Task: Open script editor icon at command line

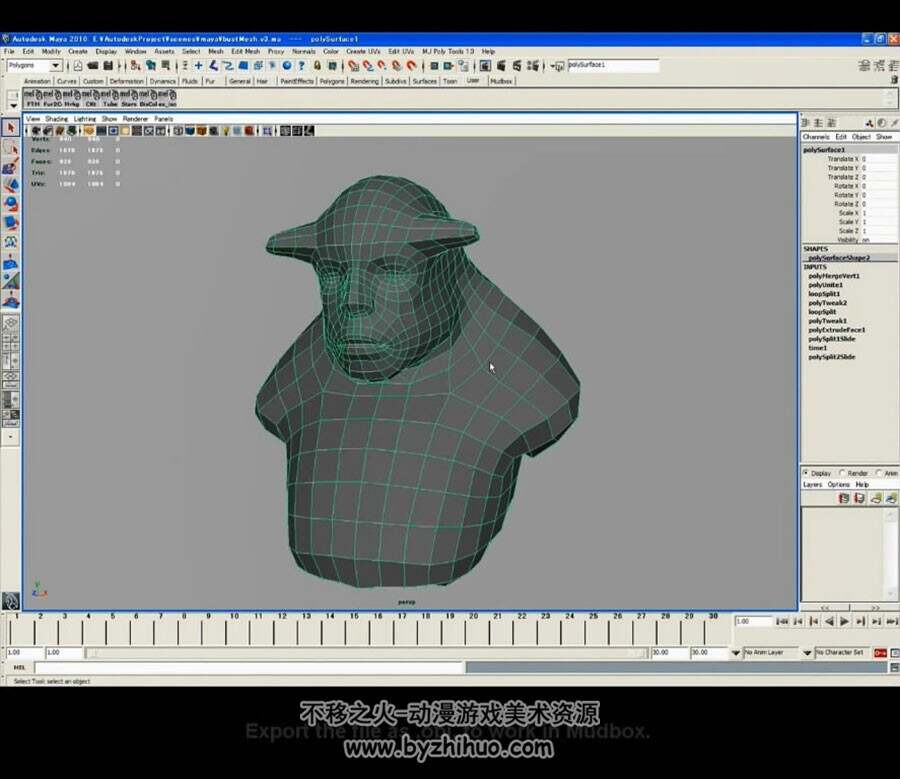Action: coord(894,668)
